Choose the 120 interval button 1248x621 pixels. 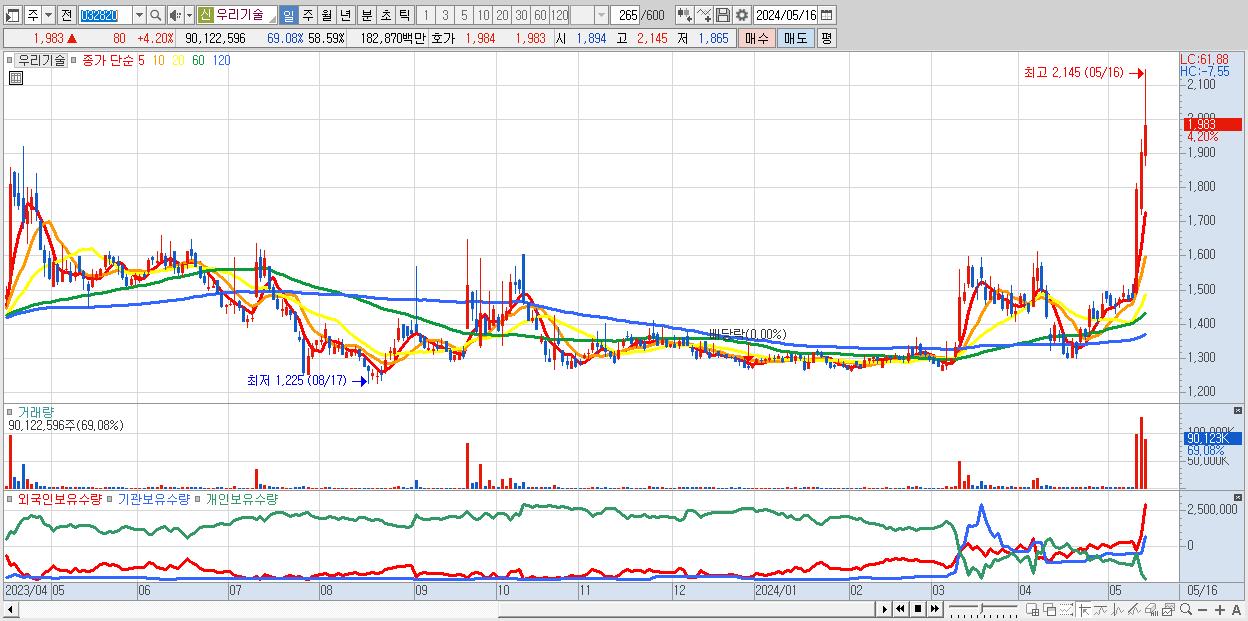[559, 15]
